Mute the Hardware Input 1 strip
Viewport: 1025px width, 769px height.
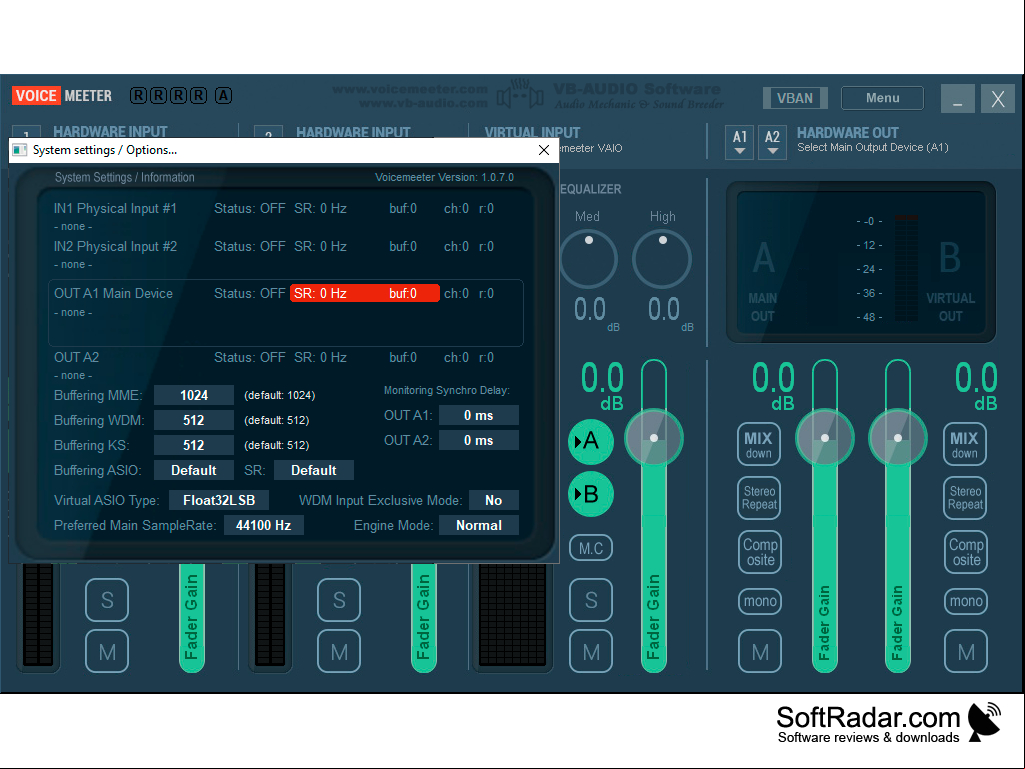coord(107,651)
